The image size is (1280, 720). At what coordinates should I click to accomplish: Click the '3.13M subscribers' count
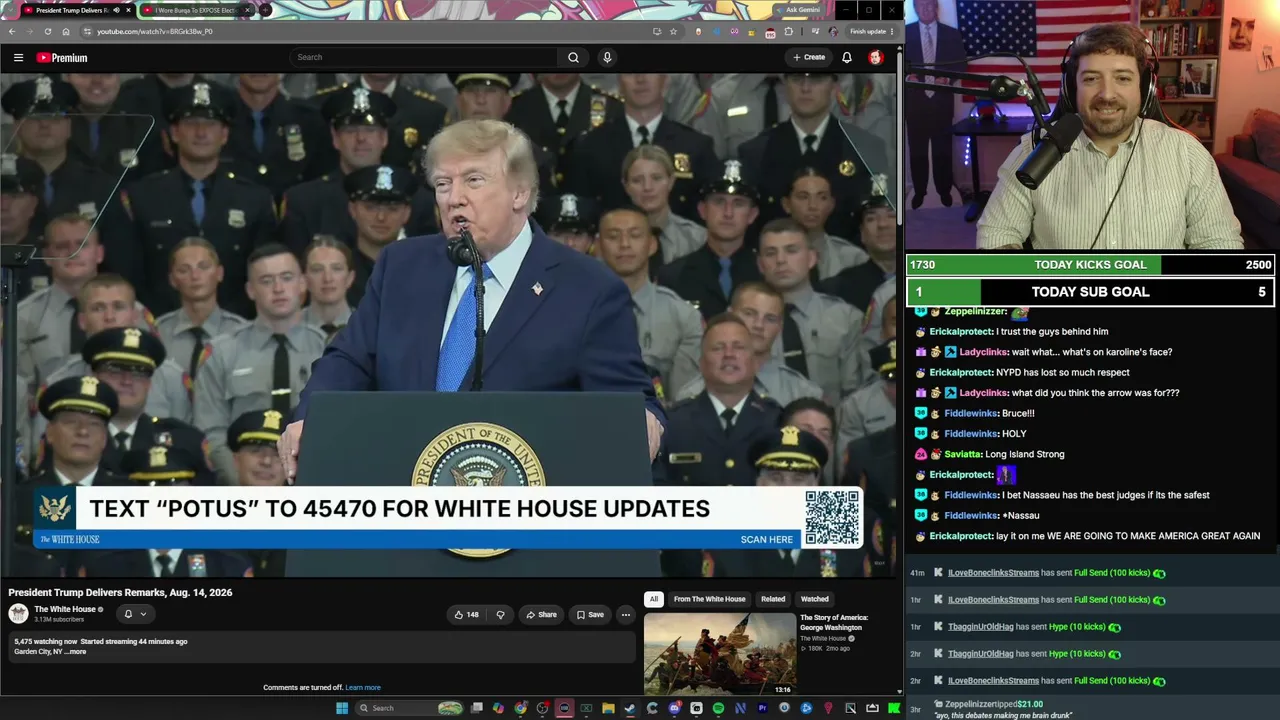[x=59, y=620]
